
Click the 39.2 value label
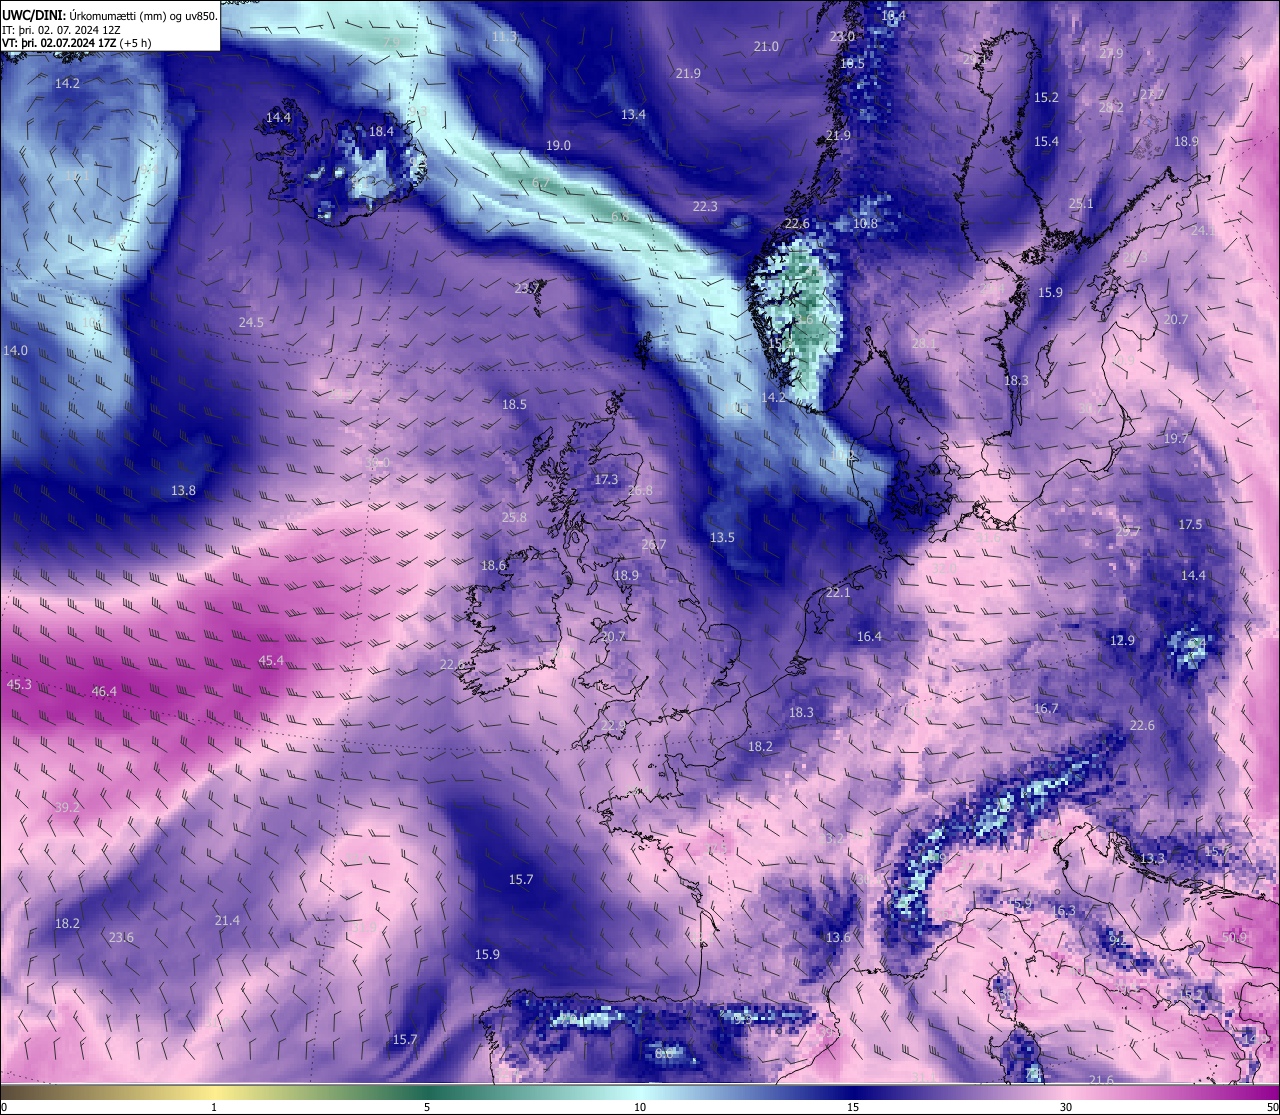67,807
